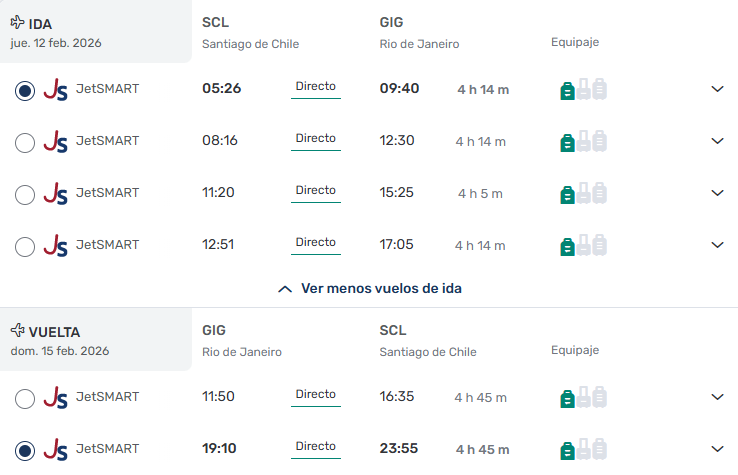The image size is (738, 475).
Task: Click baggage icons for 12:51 flight
Action: pos(583,245)
